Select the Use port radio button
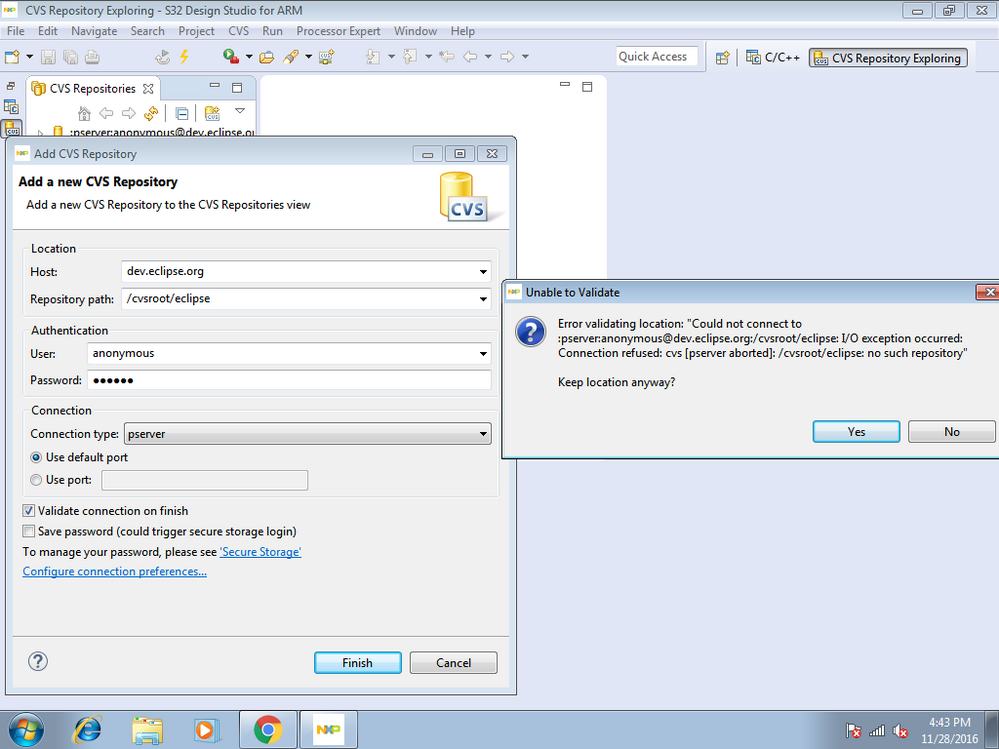The image size is (999, 749). coord(36,480)
